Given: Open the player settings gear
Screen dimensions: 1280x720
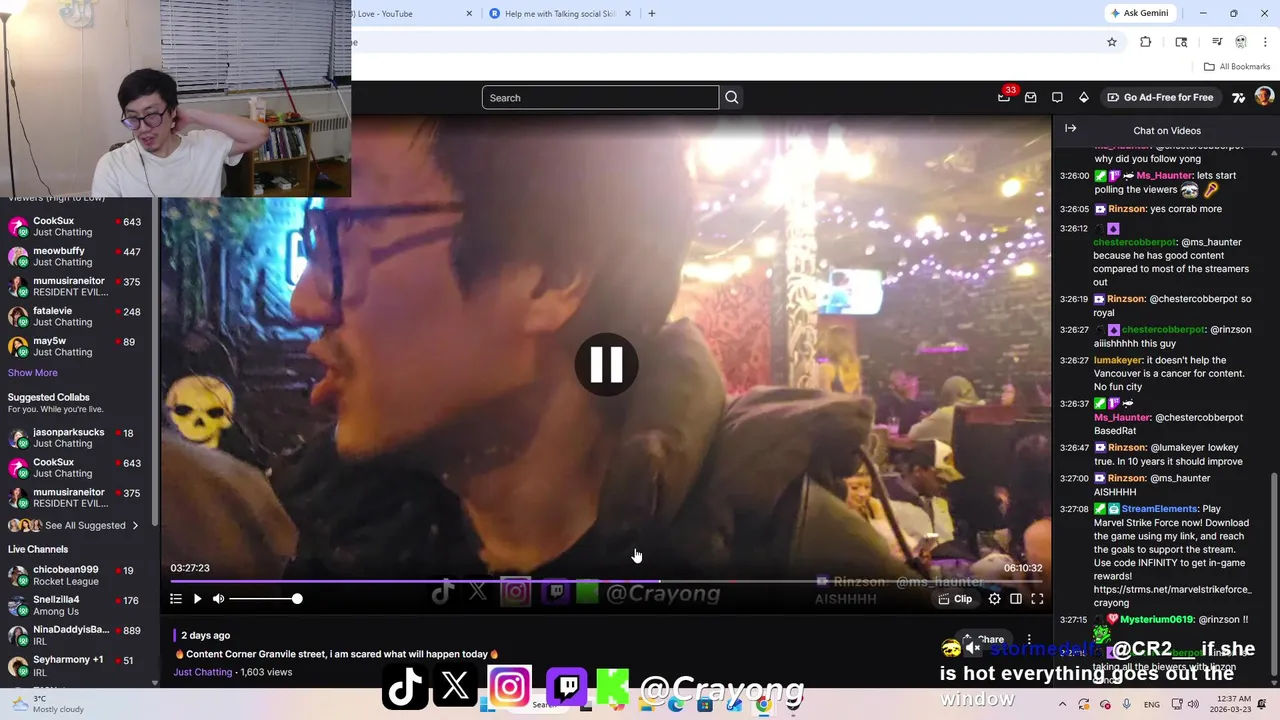Looking at the screenshot, I should 994,598.
